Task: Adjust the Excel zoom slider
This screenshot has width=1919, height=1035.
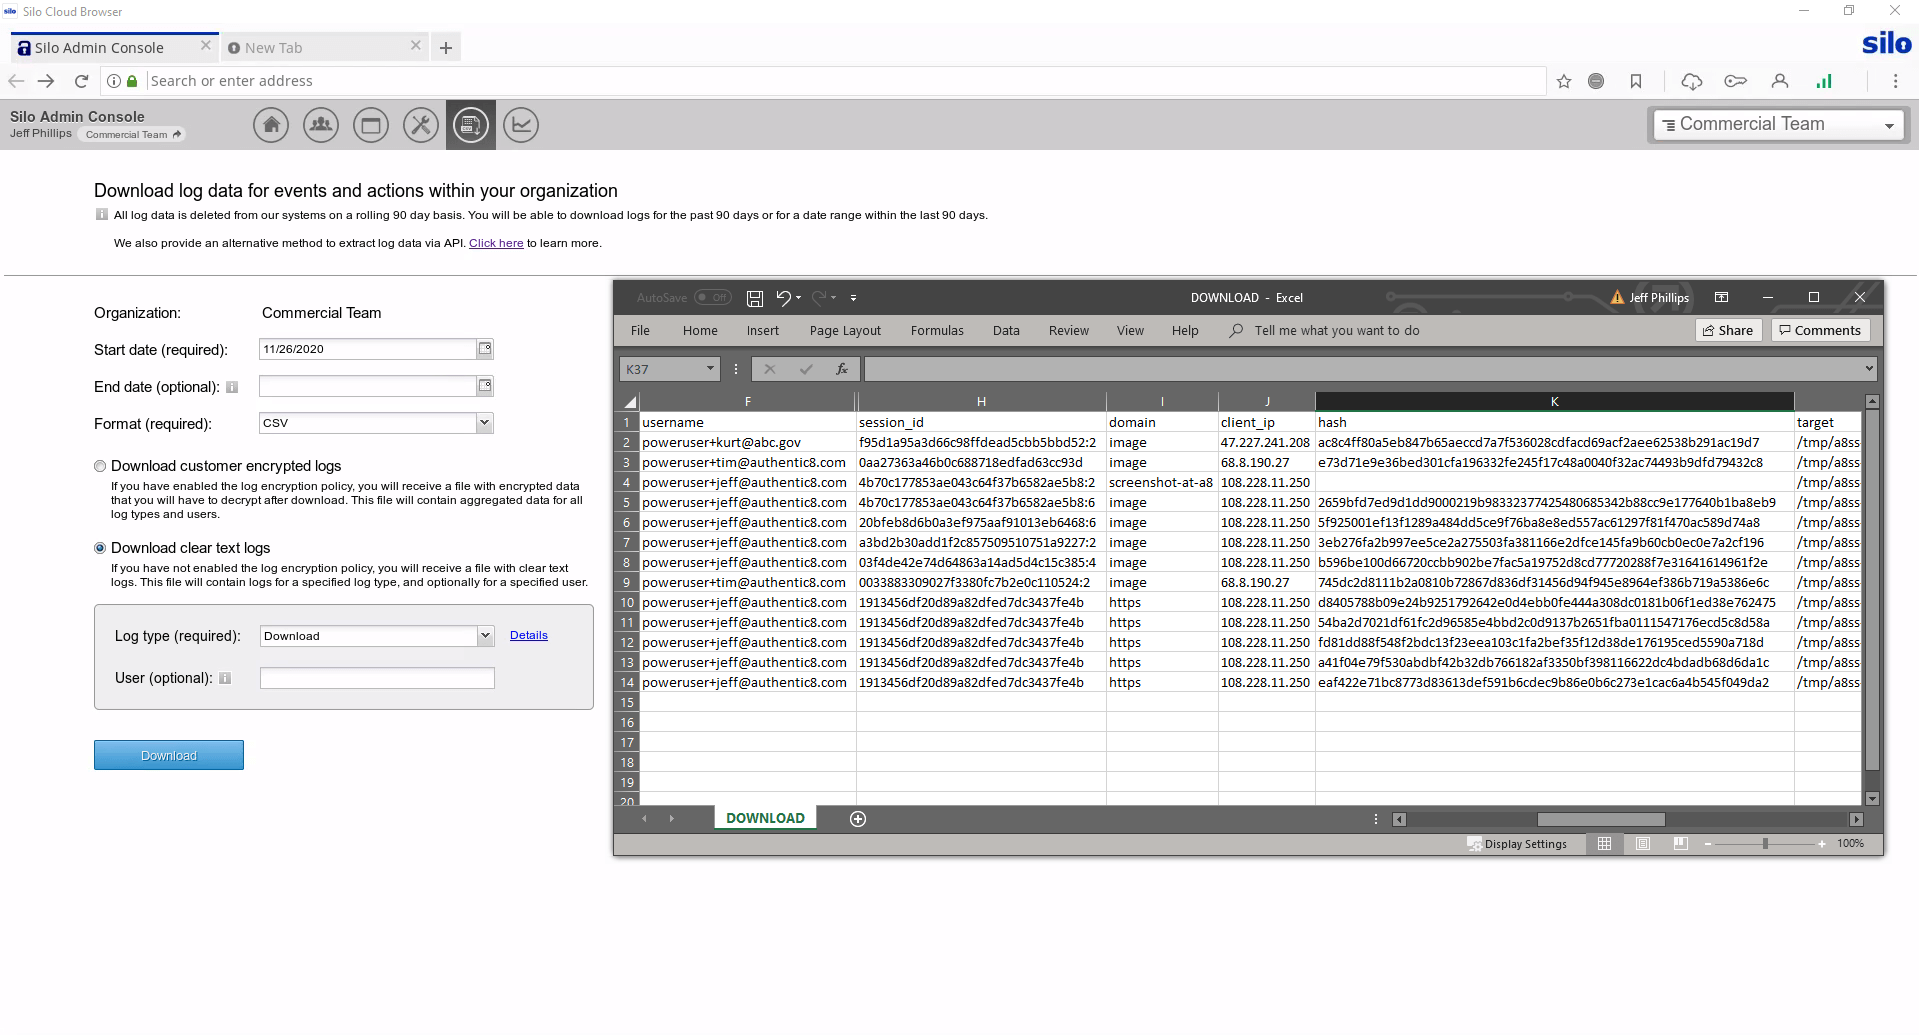Action: click(x=1765, y=844)
